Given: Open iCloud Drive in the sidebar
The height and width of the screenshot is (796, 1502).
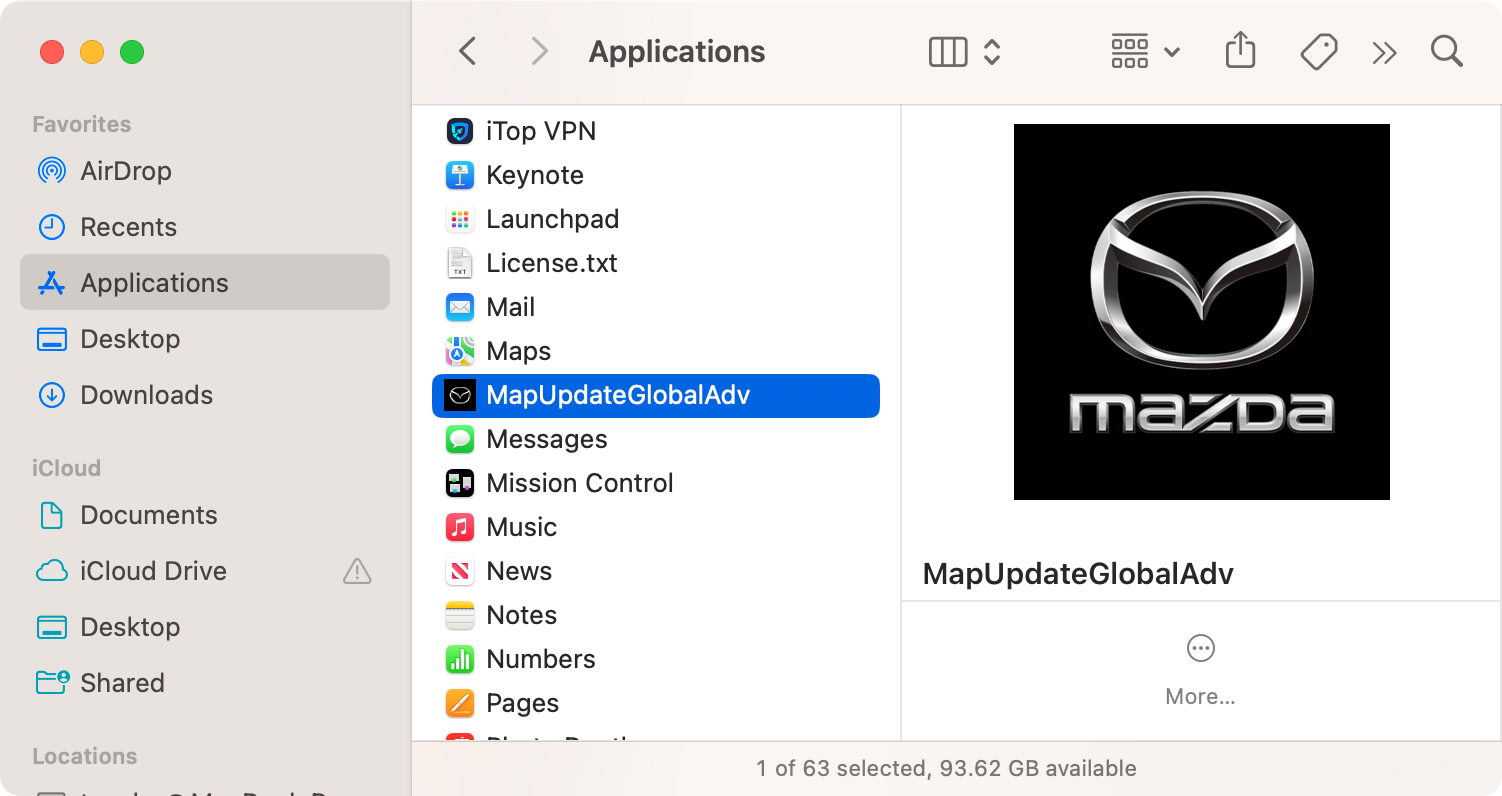Looking at the screenshot, I should [x=205, y=571].
